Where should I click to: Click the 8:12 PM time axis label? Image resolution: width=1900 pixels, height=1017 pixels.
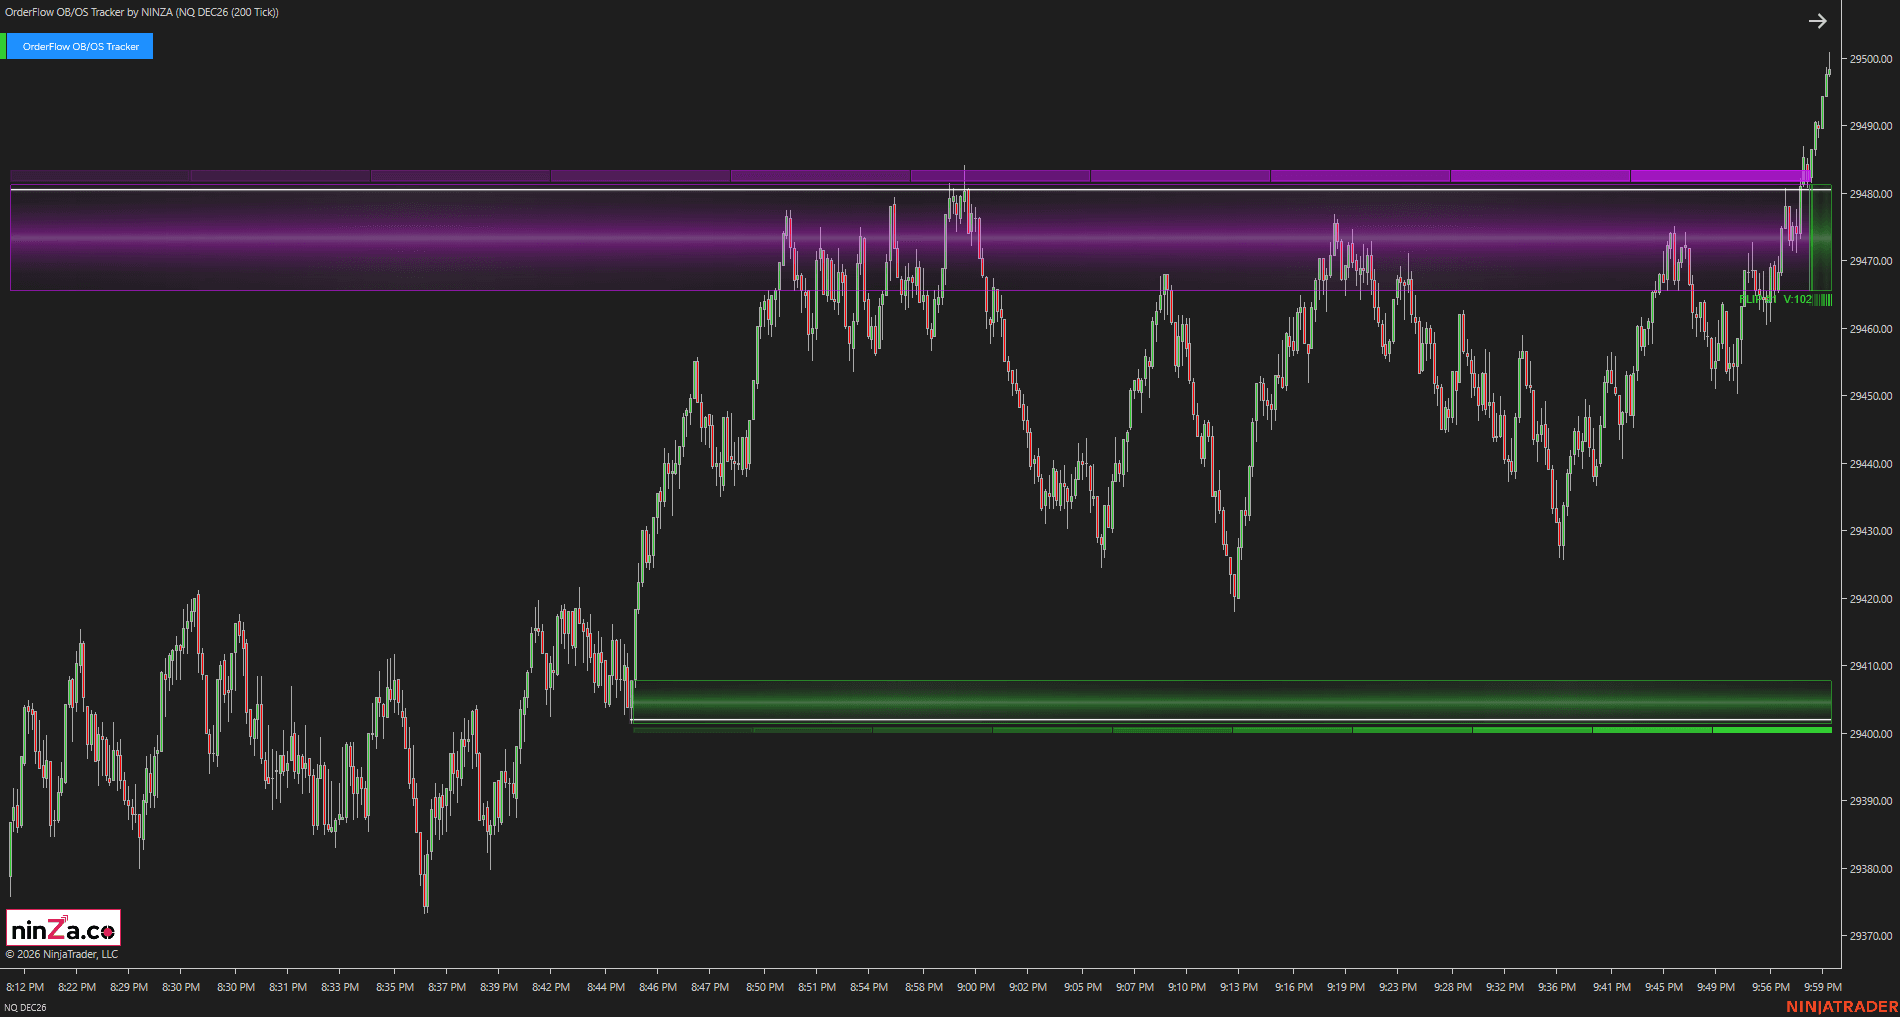pyautogui.click(x=25, y=987)
